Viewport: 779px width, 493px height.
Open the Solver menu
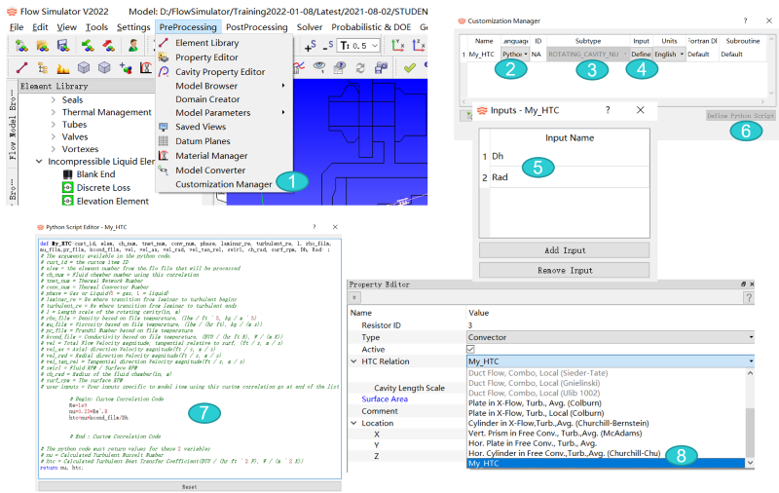point(310,27)
